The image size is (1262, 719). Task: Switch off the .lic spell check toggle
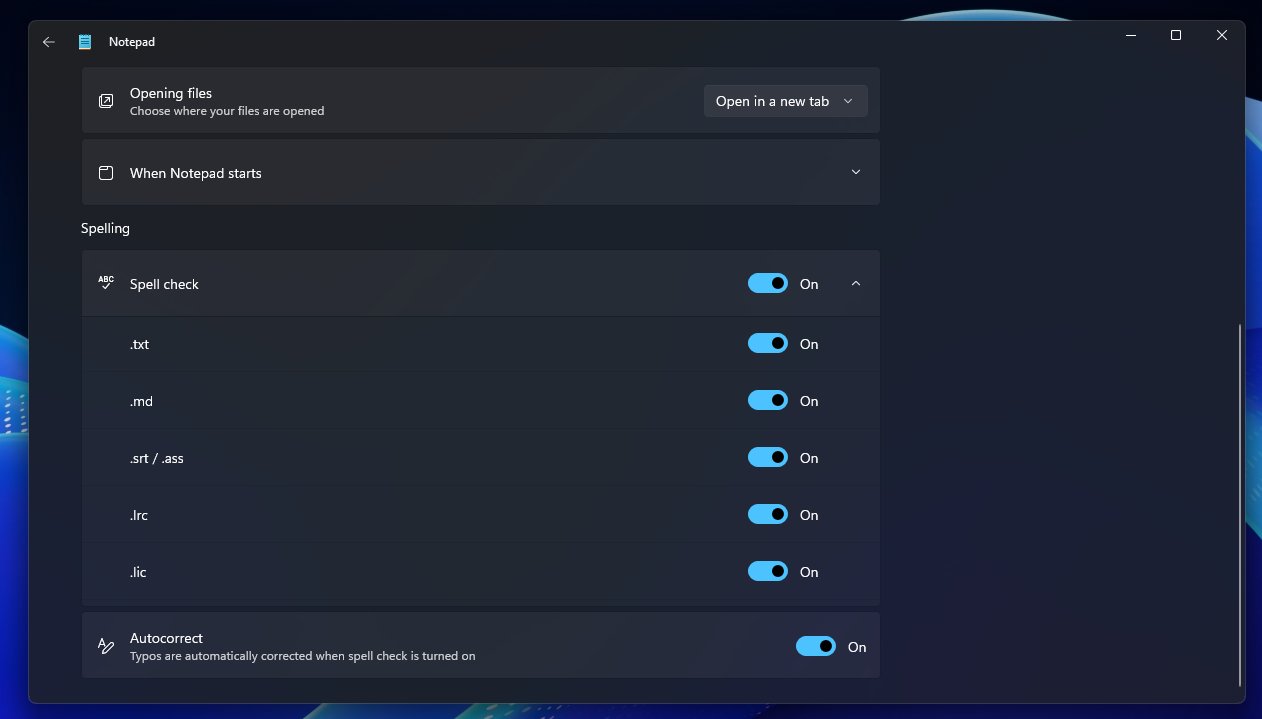coord(768,572)
